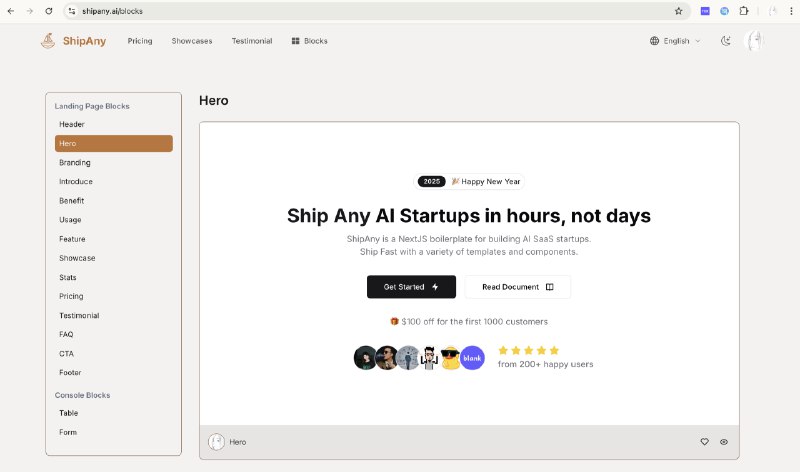The image size is (800, 472).
Task: Click the browser back arrow
Action: pos(11,11)
